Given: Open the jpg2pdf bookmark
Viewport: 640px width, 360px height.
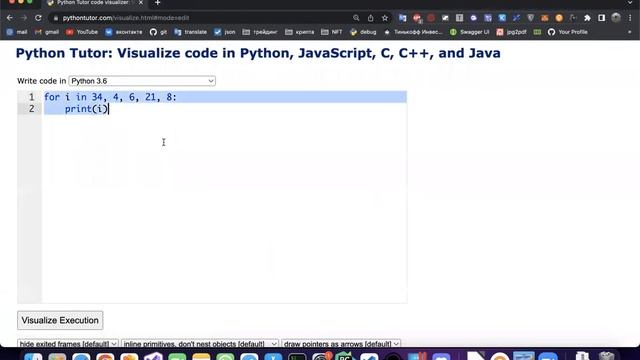Looking at the screenshot, I should [511, 32].
